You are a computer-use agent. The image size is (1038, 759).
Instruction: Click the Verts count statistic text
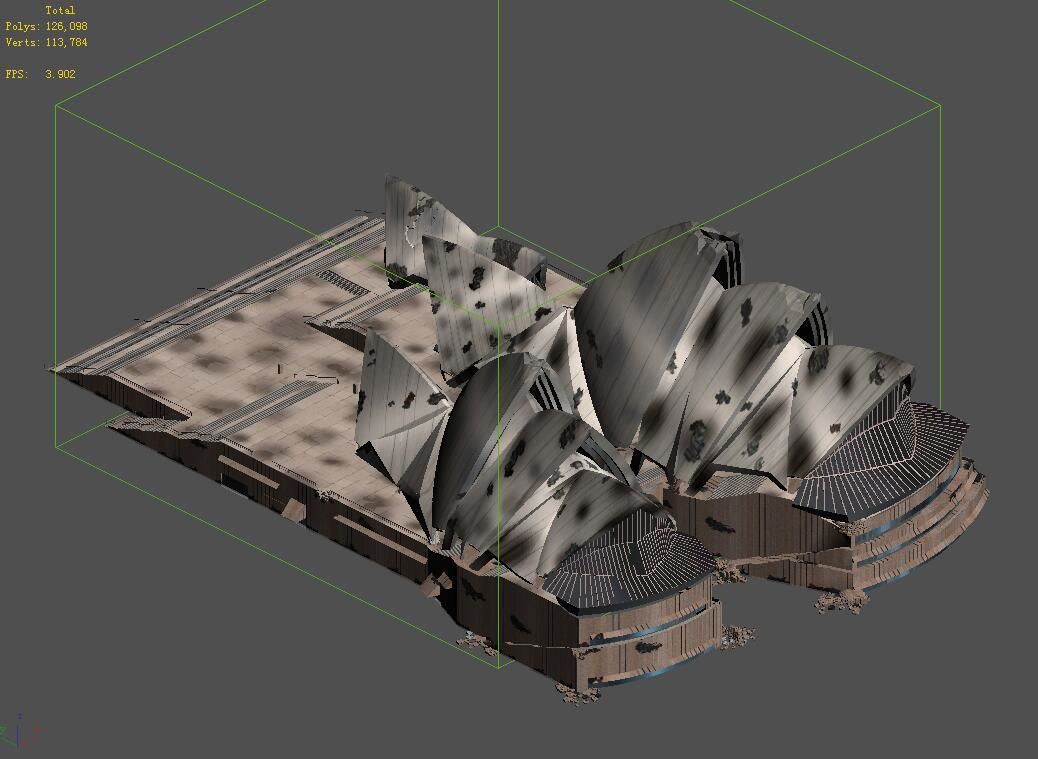[46, 42]
